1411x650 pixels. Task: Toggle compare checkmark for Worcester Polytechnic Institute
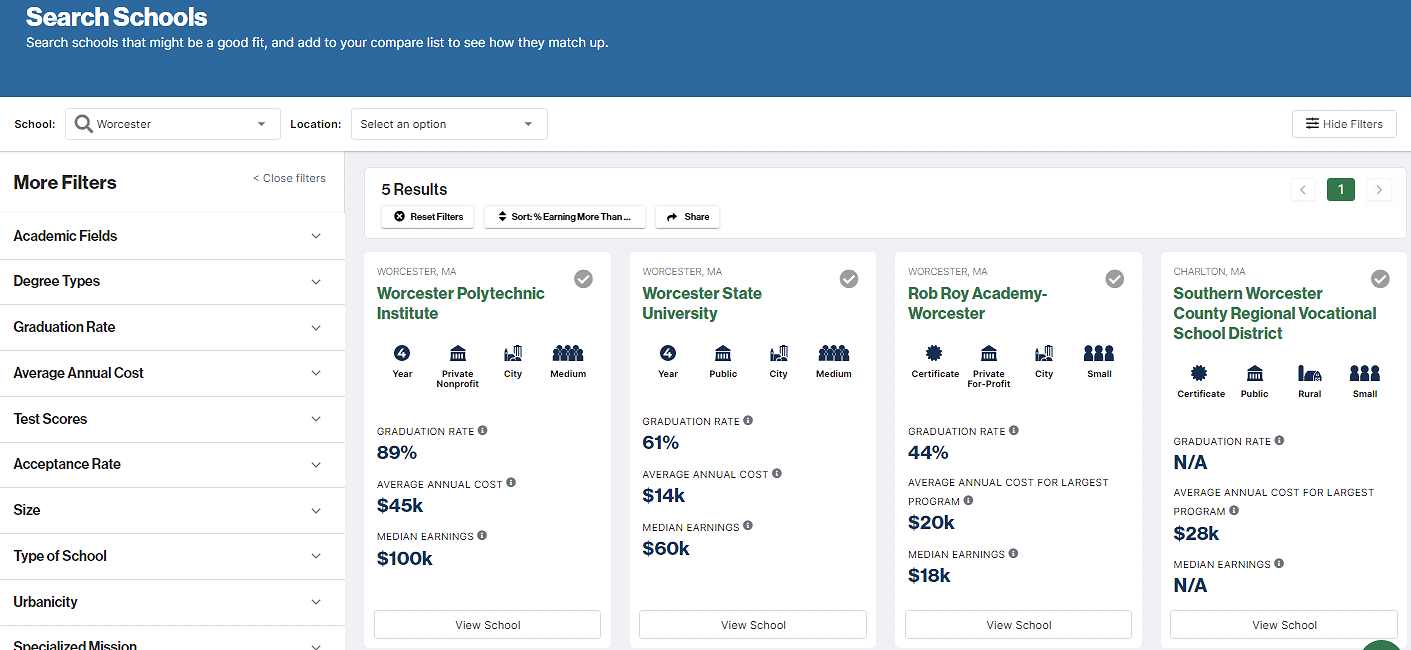click(x=583, y=279)
